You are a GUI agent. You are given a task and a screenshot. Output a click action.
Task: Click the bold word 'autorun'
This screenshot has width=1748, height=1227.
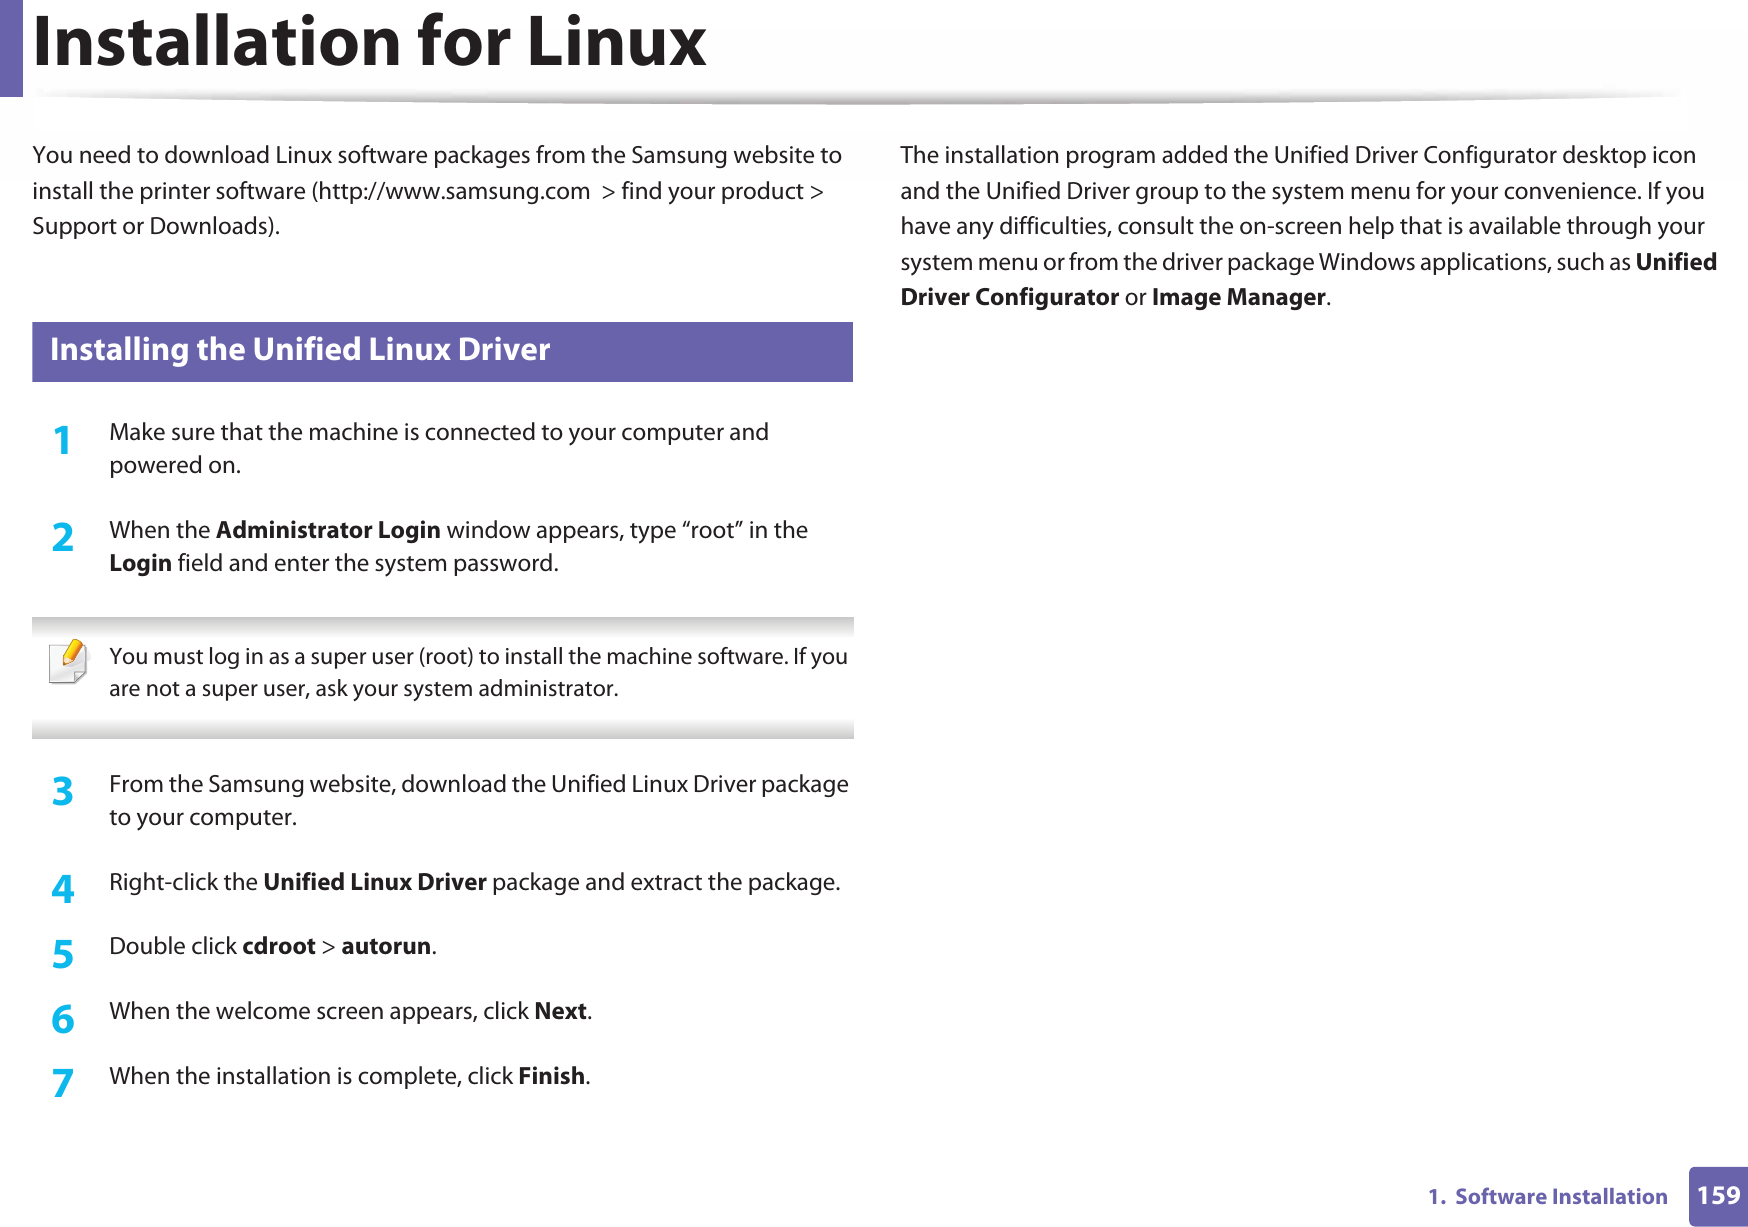pos(386,946)
